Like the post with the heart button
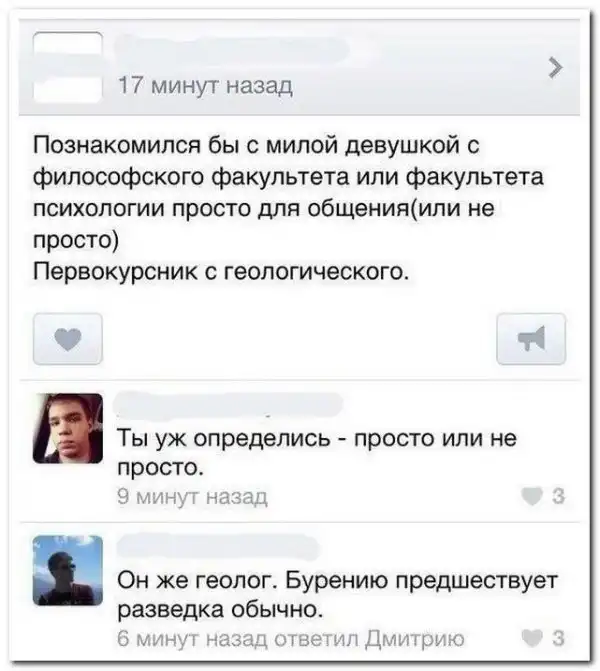 tap(68, 339)
